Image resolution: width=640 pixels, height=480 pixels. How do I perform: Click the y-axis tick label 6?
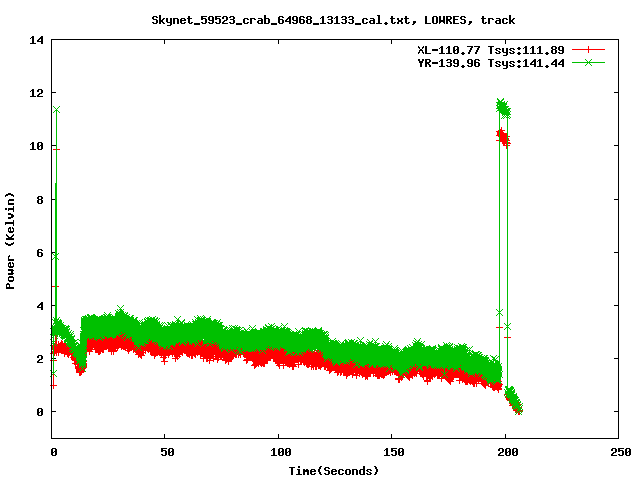pos(40,252)
